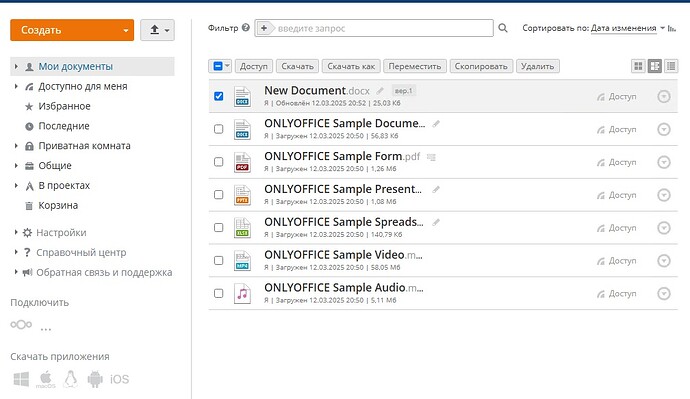Click the Скачать button
Image resolution: width=690 pixels, height=399 pixels.
click(x=297, y=66)
